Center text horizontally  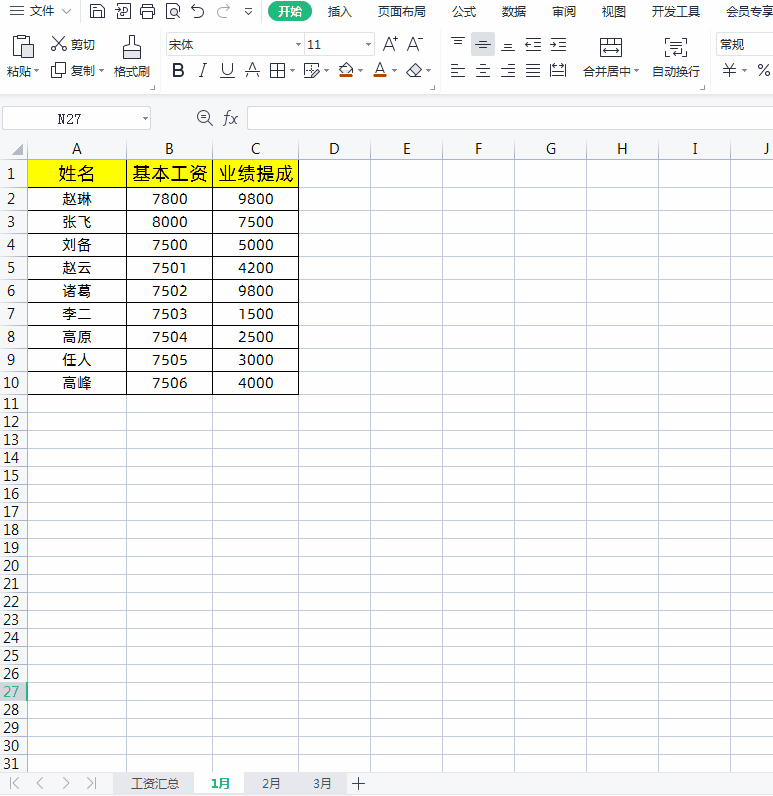pos(483,71)
